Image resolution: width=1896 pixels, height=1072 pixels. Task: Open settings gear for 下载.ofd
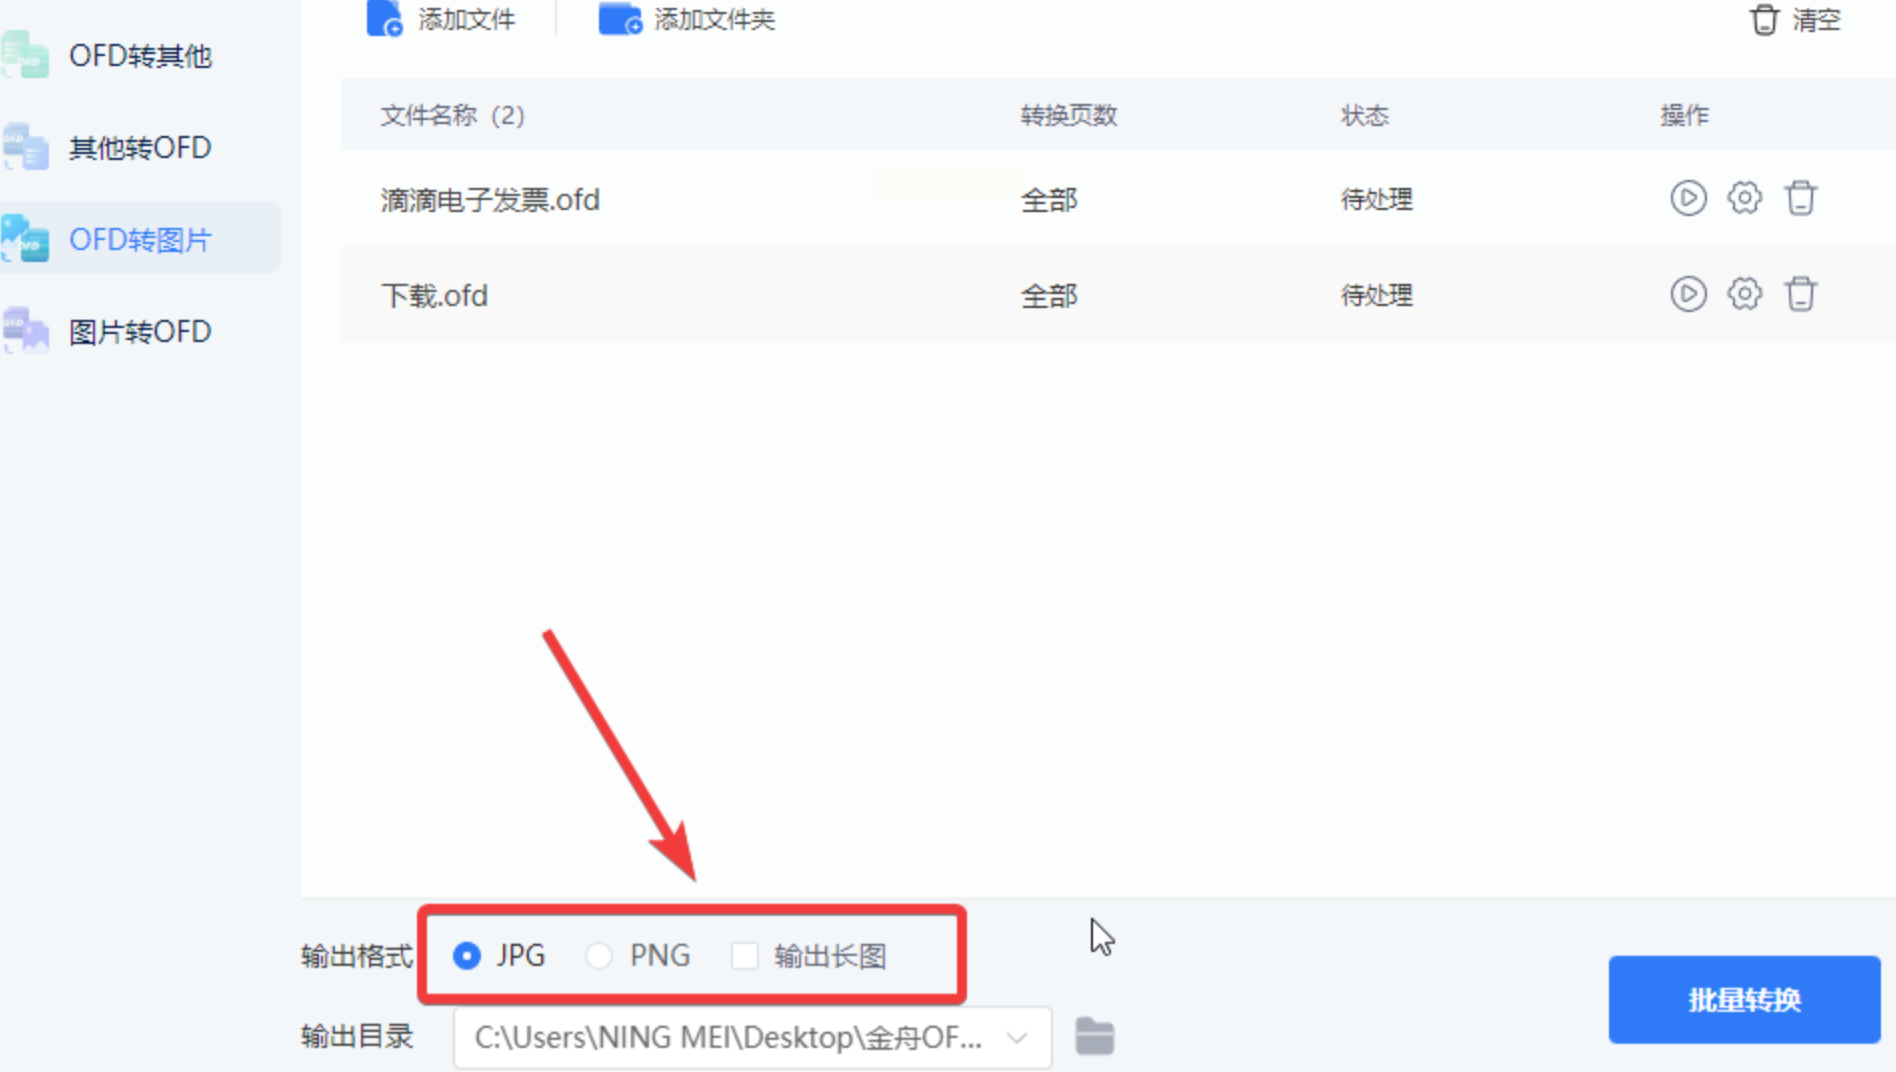1744,294
